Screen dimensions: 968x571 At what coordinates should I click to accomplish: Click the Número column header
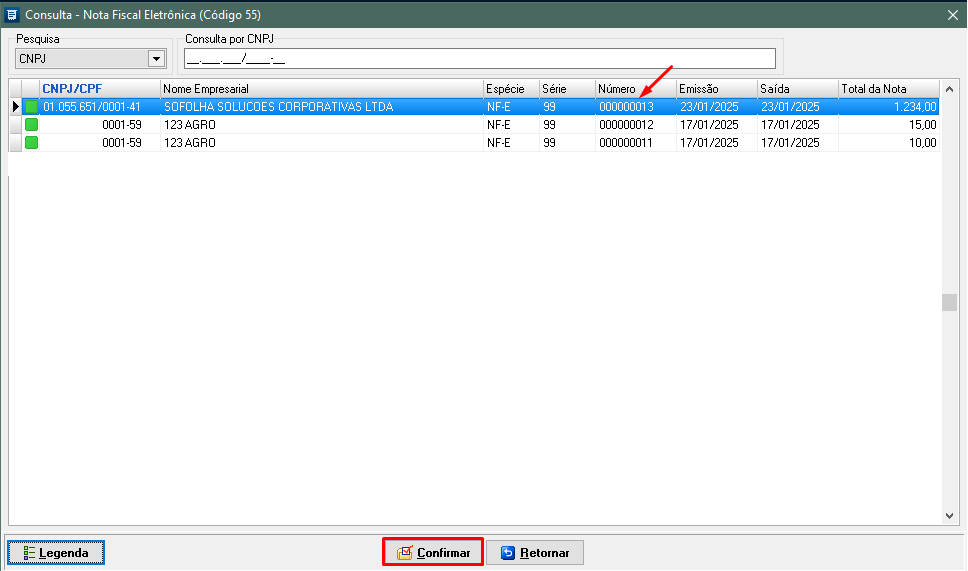coord(616,89)
